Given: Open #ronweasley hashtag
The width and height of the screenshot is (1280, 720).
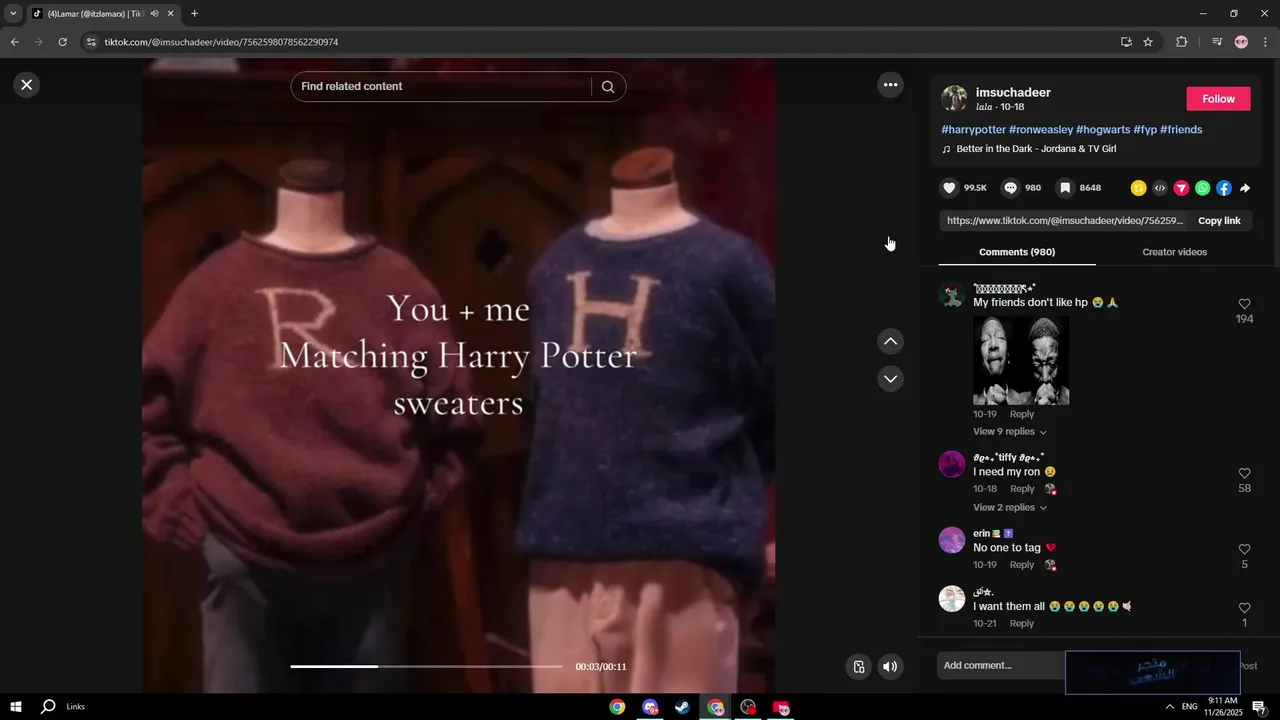Looking at the screenshot, I should [1041, 130].
